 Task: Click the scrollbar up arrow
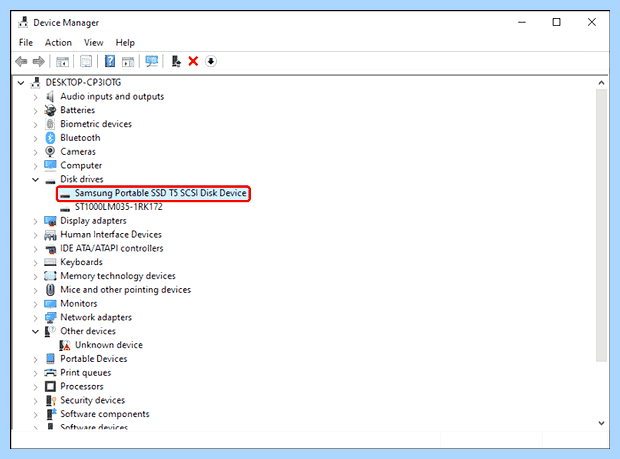[x=601, y=83]
